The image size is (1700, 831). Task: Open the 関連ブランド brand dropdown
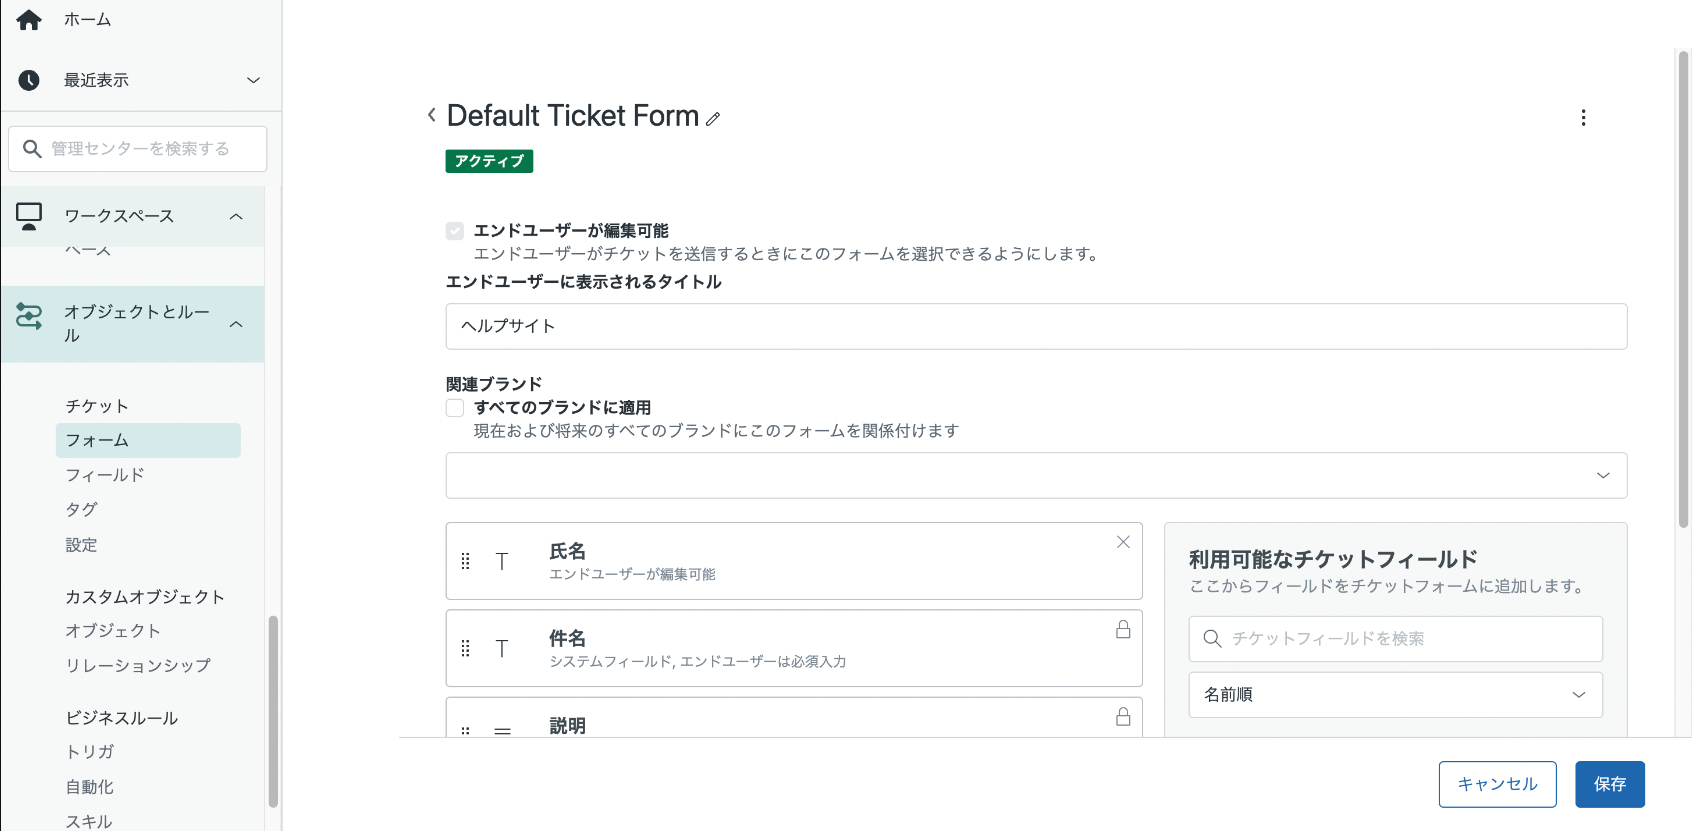click(1036, 476)
